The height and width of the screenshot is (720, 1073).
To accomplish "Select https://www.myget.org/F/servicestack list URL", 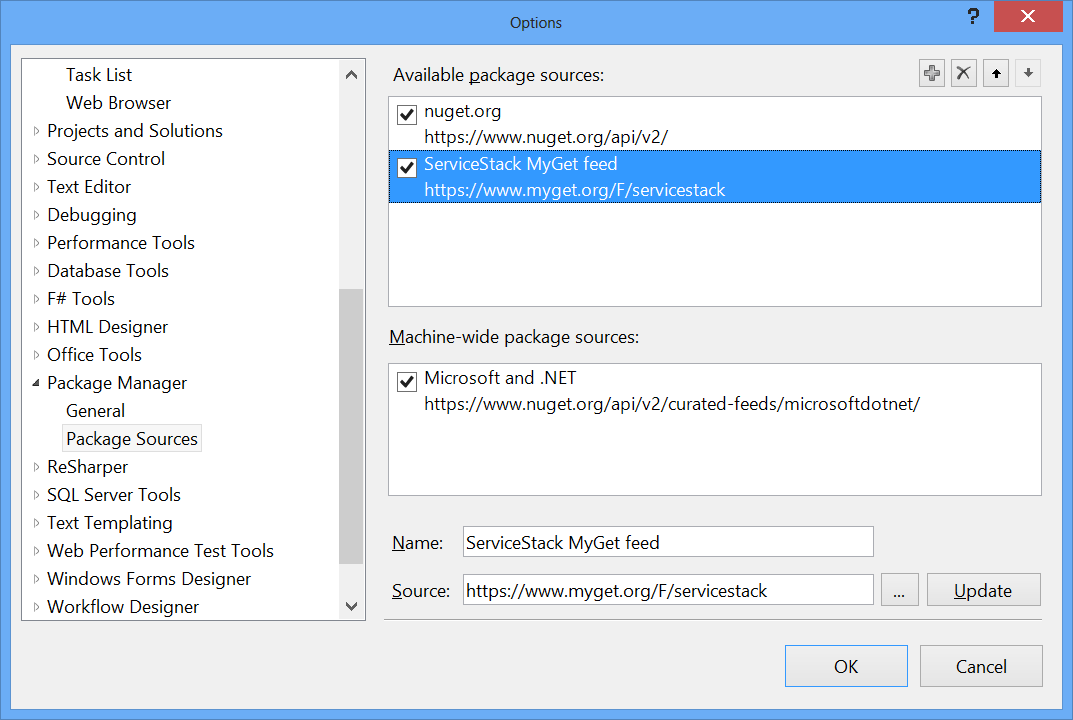I will coord(574,190).
